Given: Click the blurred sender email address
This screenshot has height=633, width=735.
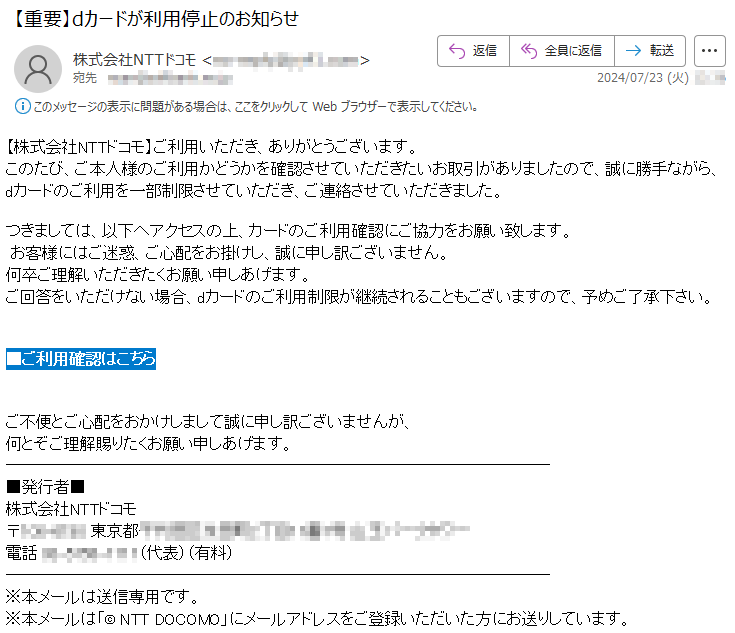Looking at the screenshot, I should tap(286, 61).
